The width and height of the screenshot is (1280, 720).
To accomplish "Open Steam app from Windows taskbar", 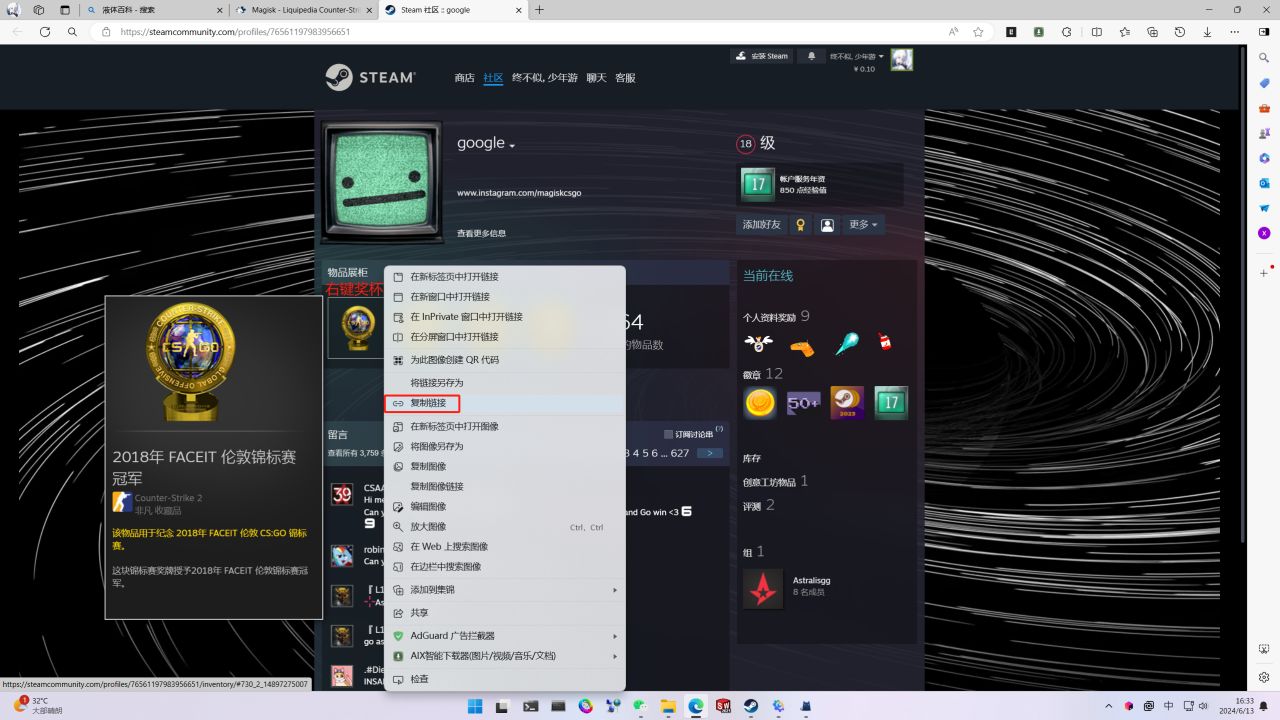I will coord(750,706).
